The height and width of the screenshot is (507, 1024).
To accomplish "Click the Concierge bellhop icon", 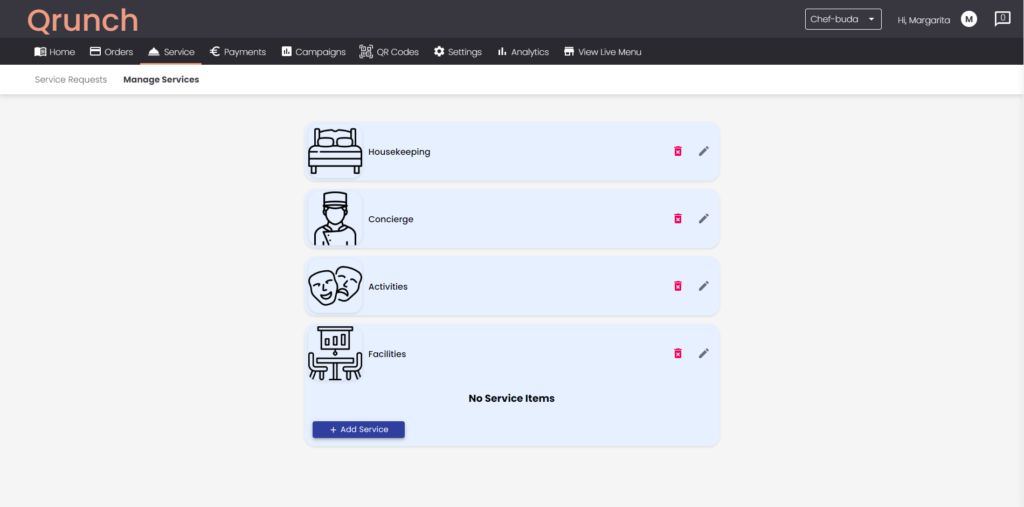I will click(335, 218).
